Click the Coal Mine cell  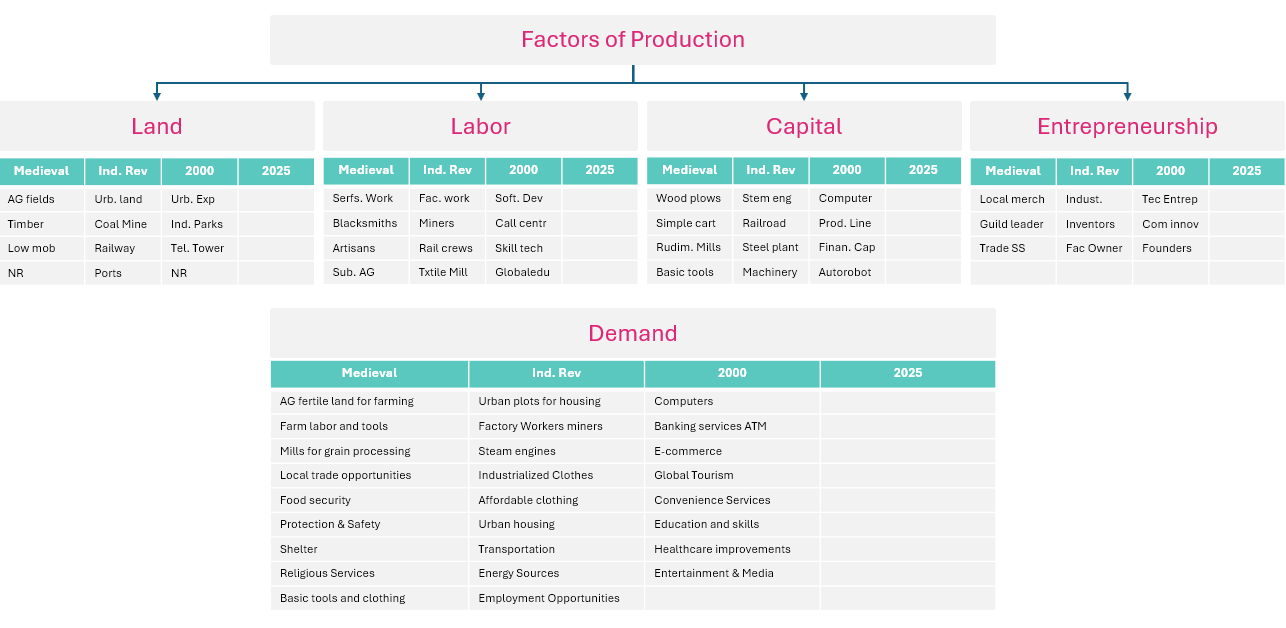(121, 224)
